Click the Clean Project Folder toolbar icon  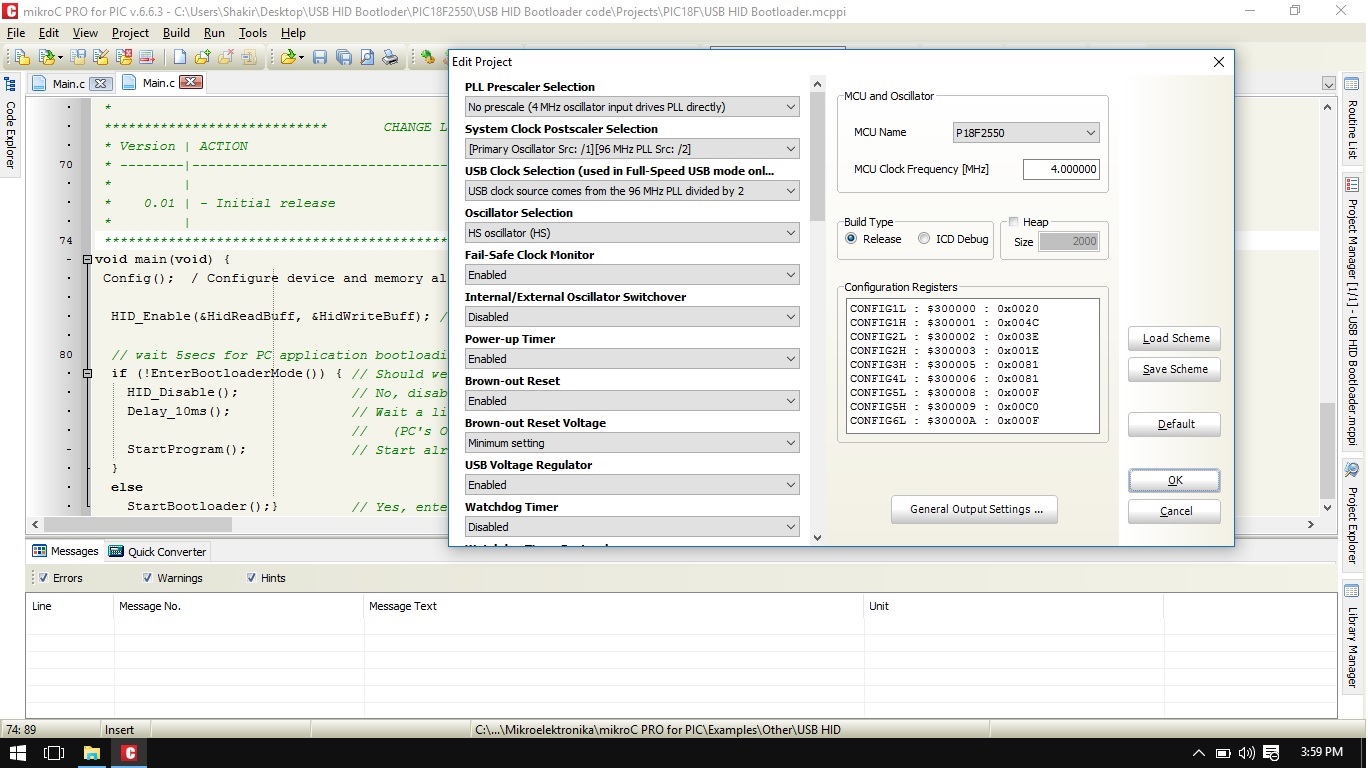147,57
